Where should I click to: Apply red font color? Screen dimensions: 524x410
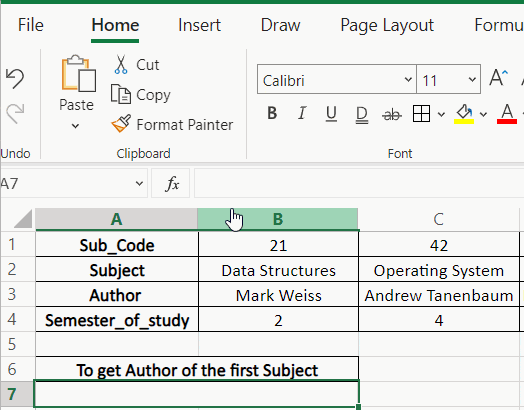[x=507, y=114]
